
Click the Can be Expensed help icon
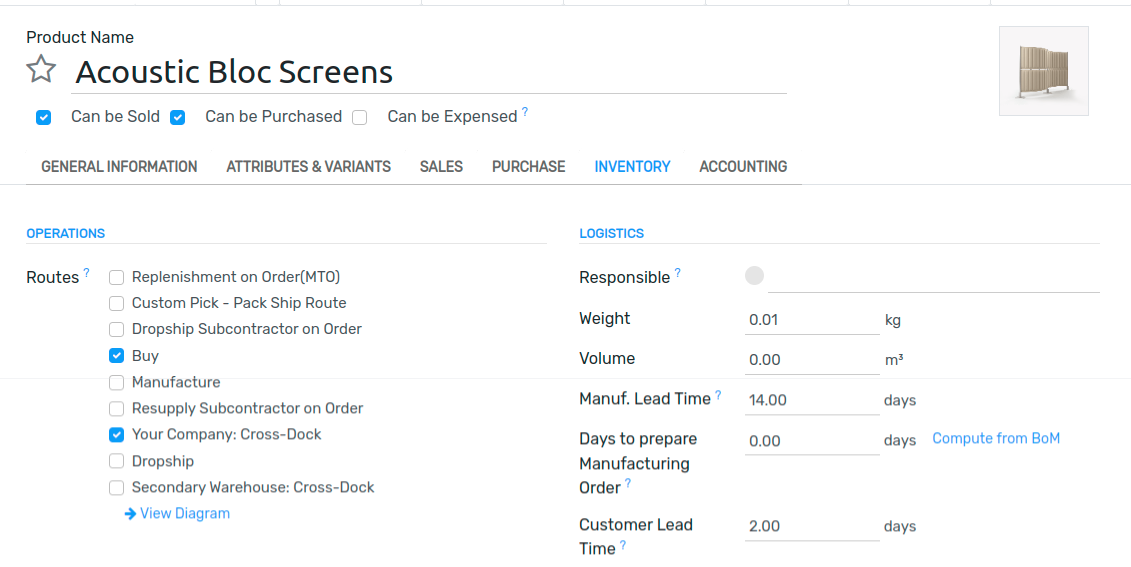click(525, 112)
